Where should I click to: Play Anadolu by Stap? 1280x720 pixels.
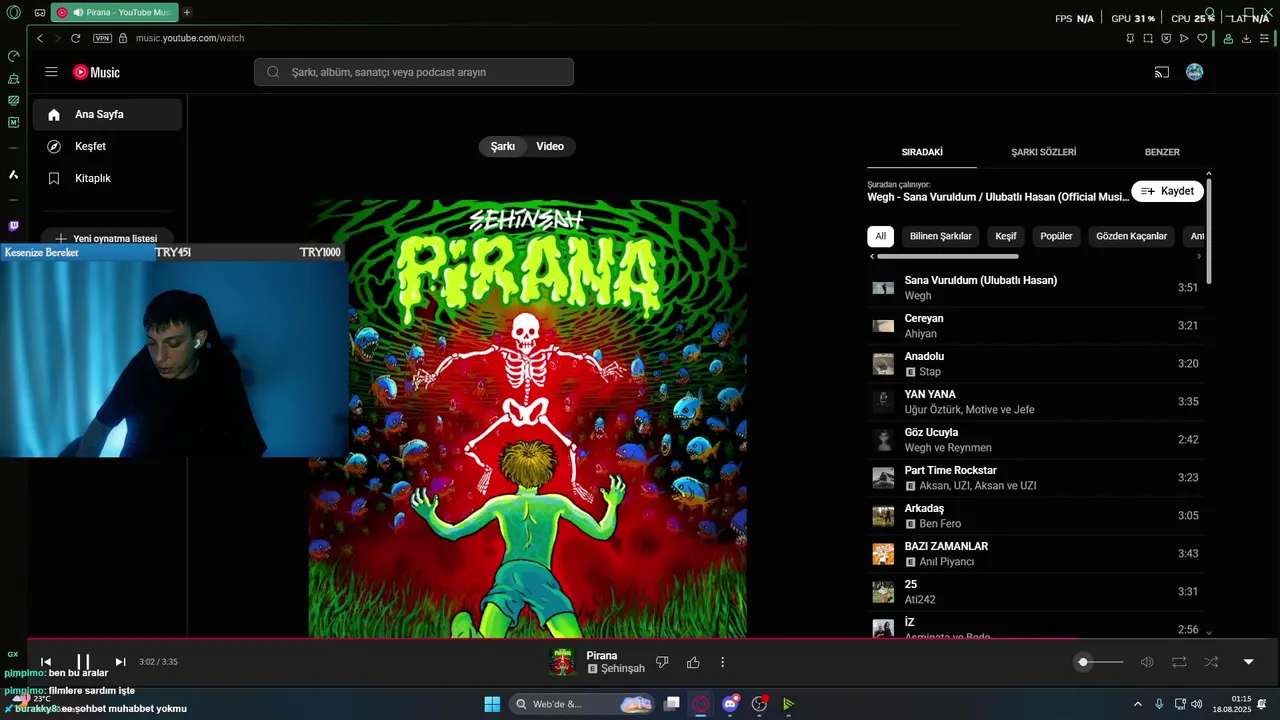[1035, 364]
